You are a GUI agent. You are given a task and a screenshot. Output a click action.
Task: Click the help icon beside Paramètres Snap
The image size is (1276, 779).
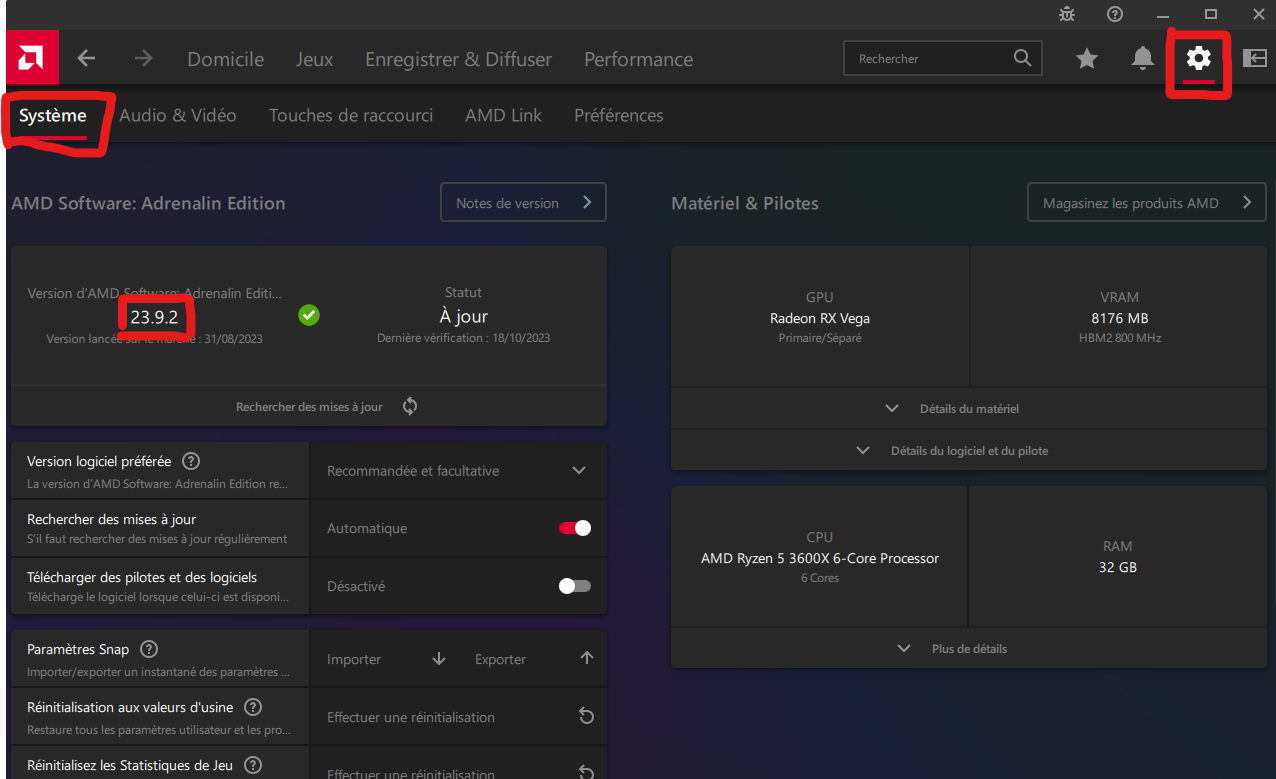pyautogui.click(x=149, y=649)
